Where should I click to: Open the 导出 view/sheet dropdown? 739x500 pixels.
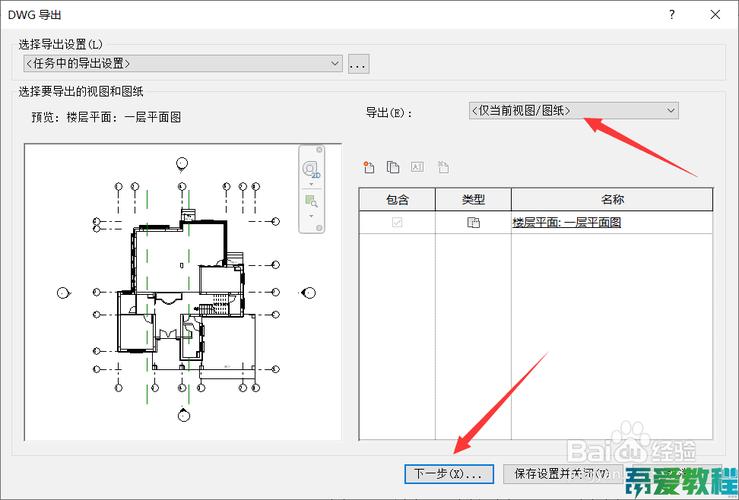tap(574, 111)
